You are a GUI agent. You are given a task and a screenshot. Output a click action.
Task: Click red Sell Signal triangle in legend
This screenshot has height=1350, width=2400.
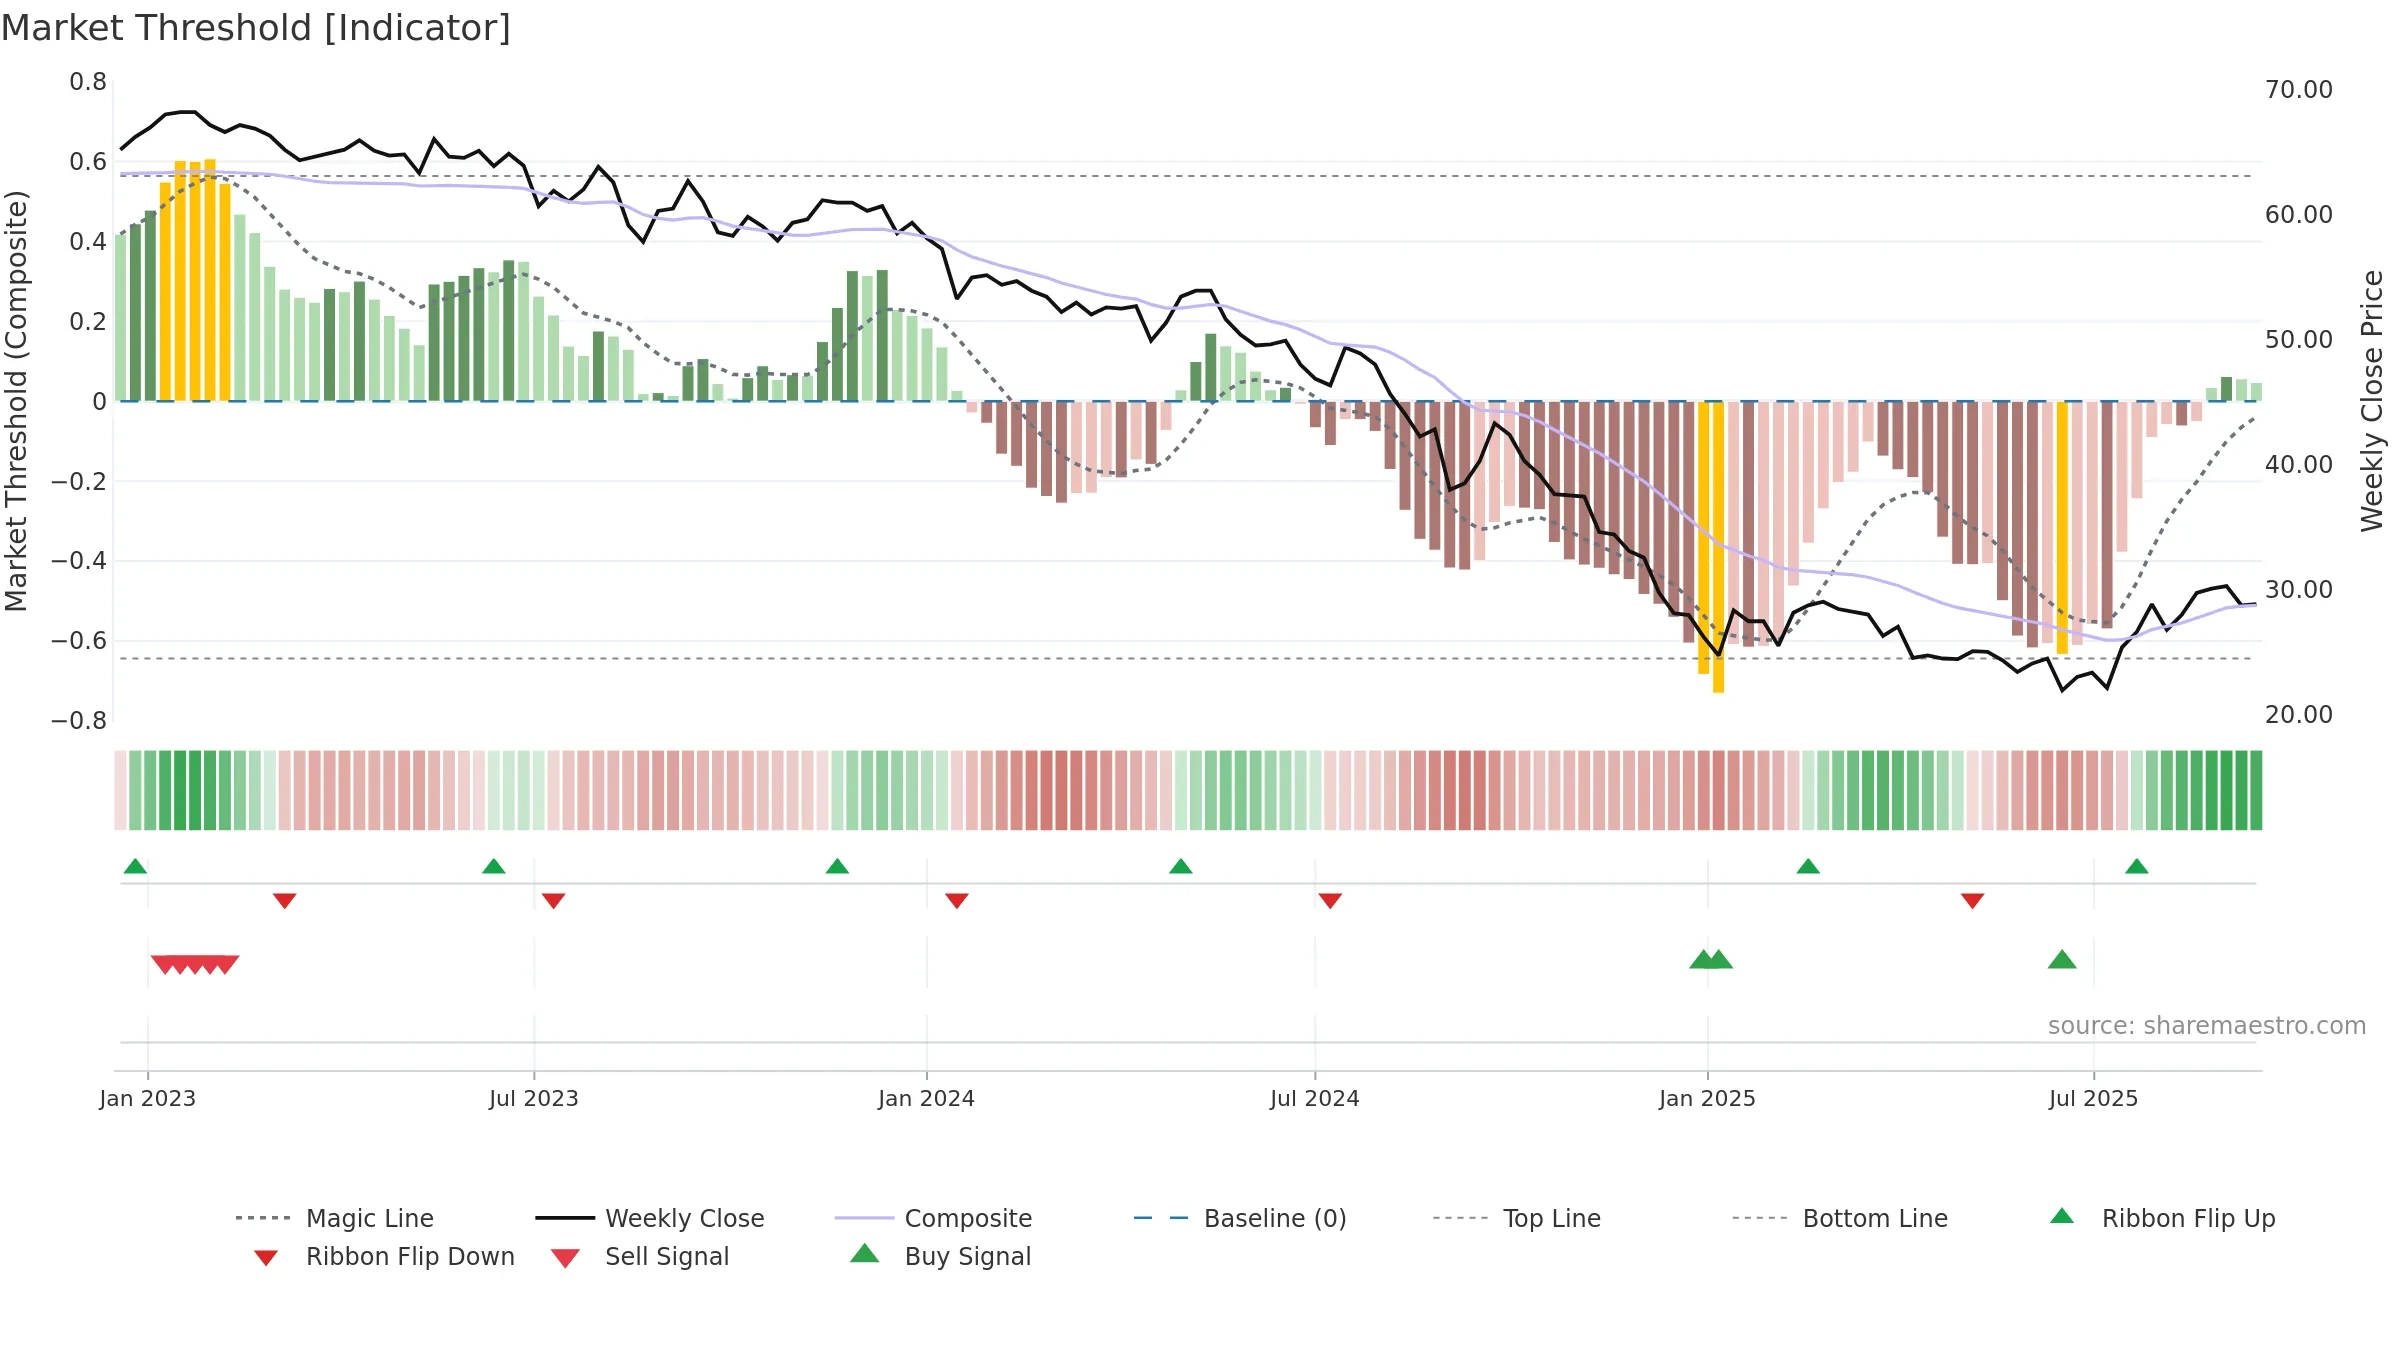565,1258
